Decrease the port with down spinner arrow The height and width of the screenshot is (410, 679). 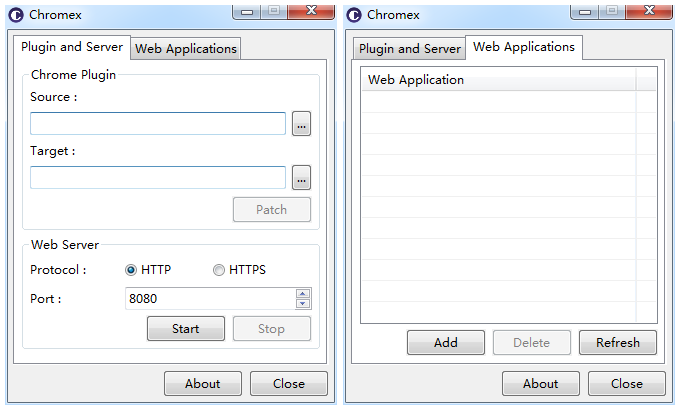tap(303, 303)
